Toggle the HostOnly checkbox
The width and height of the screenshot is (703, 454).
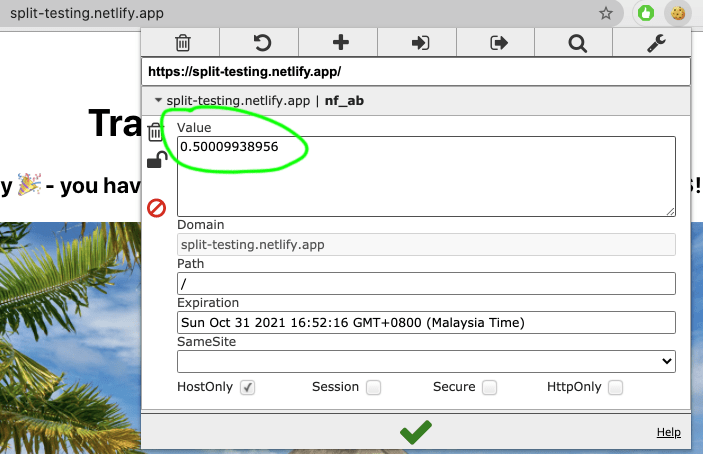tap(248, 387)
